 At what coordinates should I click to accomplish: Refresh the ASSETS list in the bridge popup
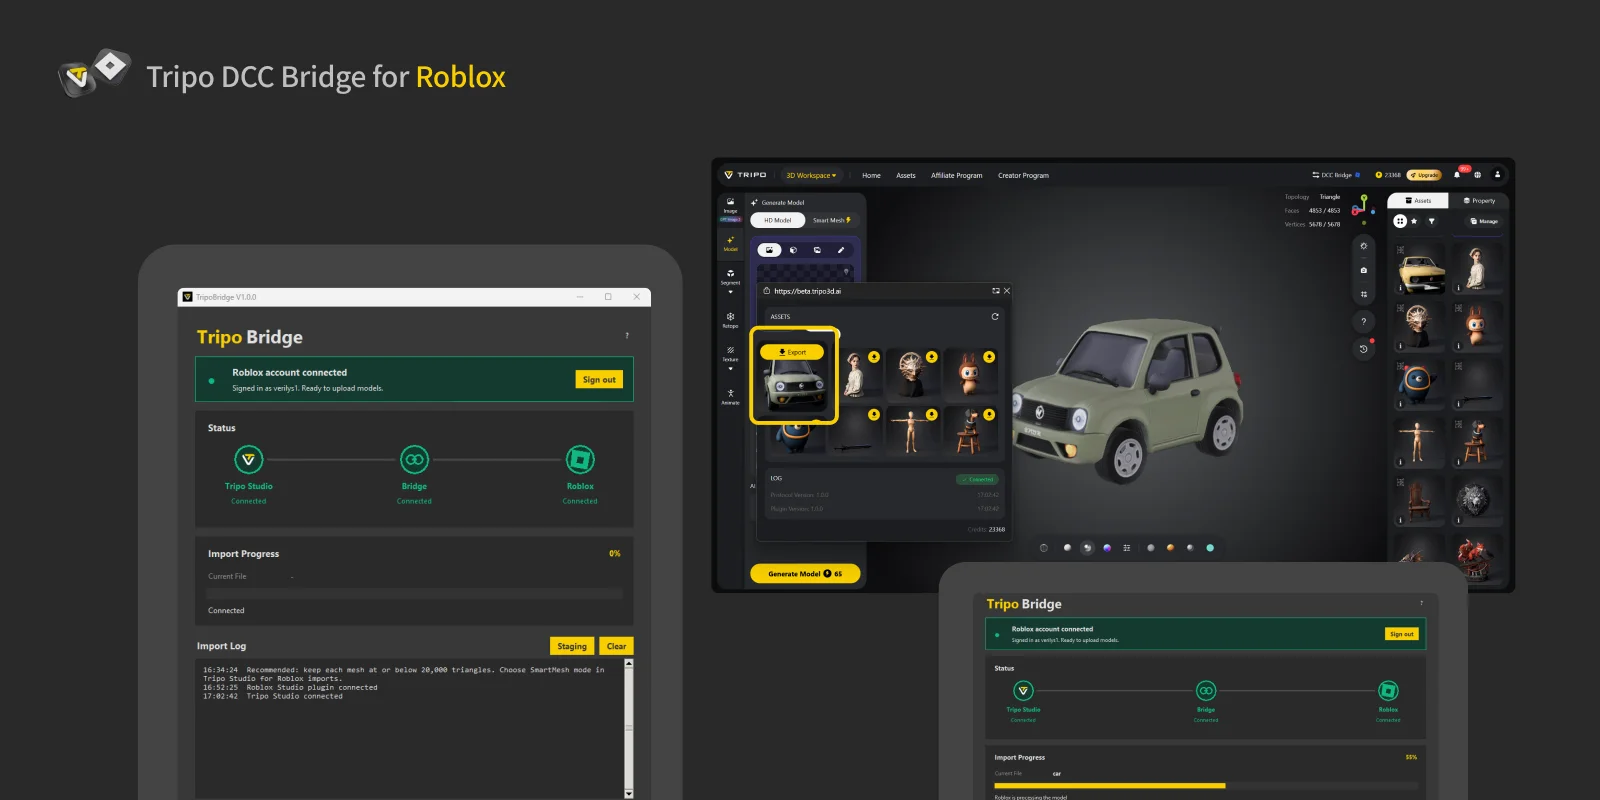tap(995, 316)
